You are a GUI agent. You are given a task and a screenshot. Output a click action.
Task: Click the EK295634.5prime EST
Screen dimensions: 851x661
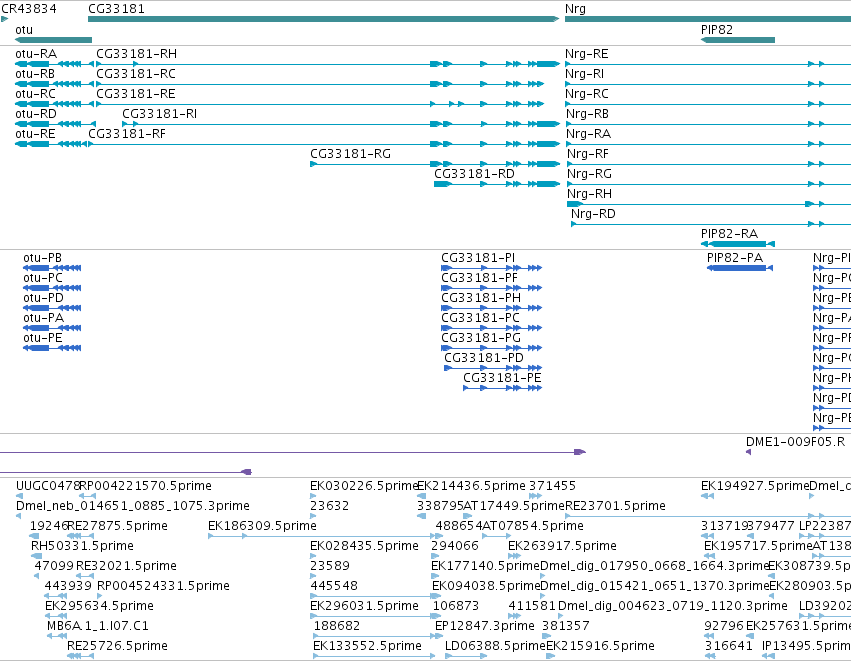[x=56, y=616]
